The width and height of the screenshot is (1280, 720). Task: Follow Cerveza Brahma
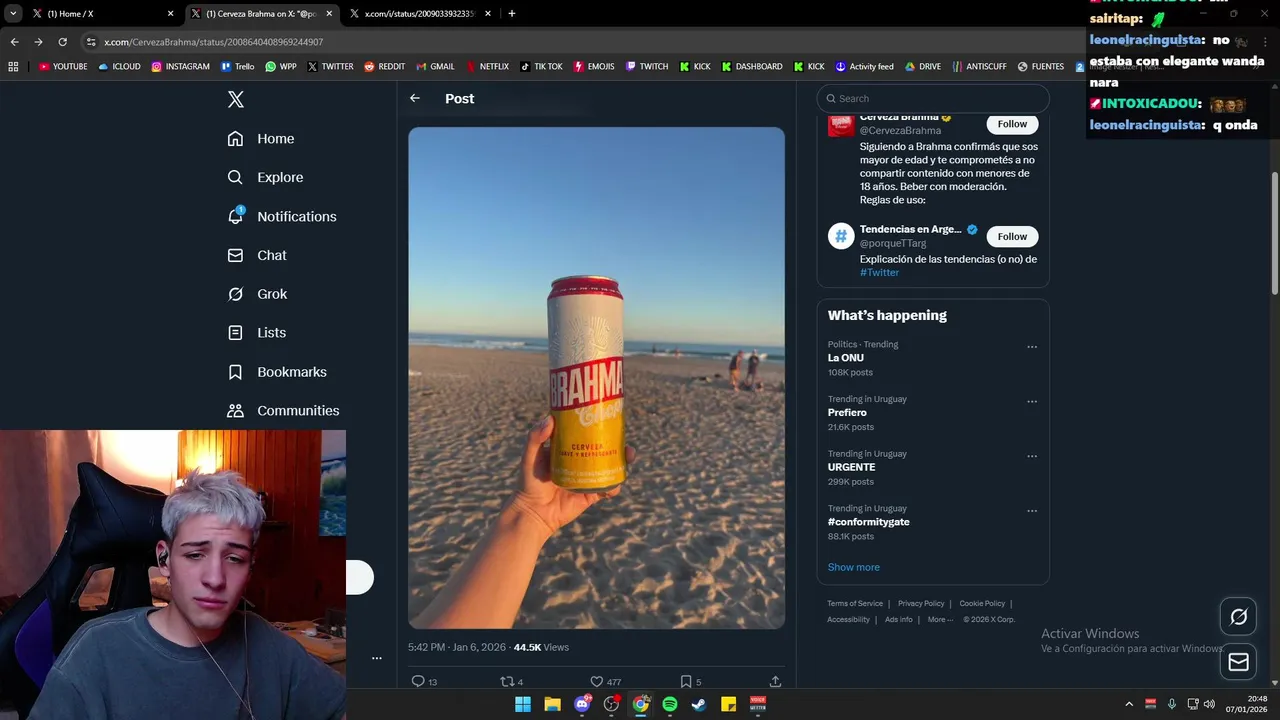1012,124
